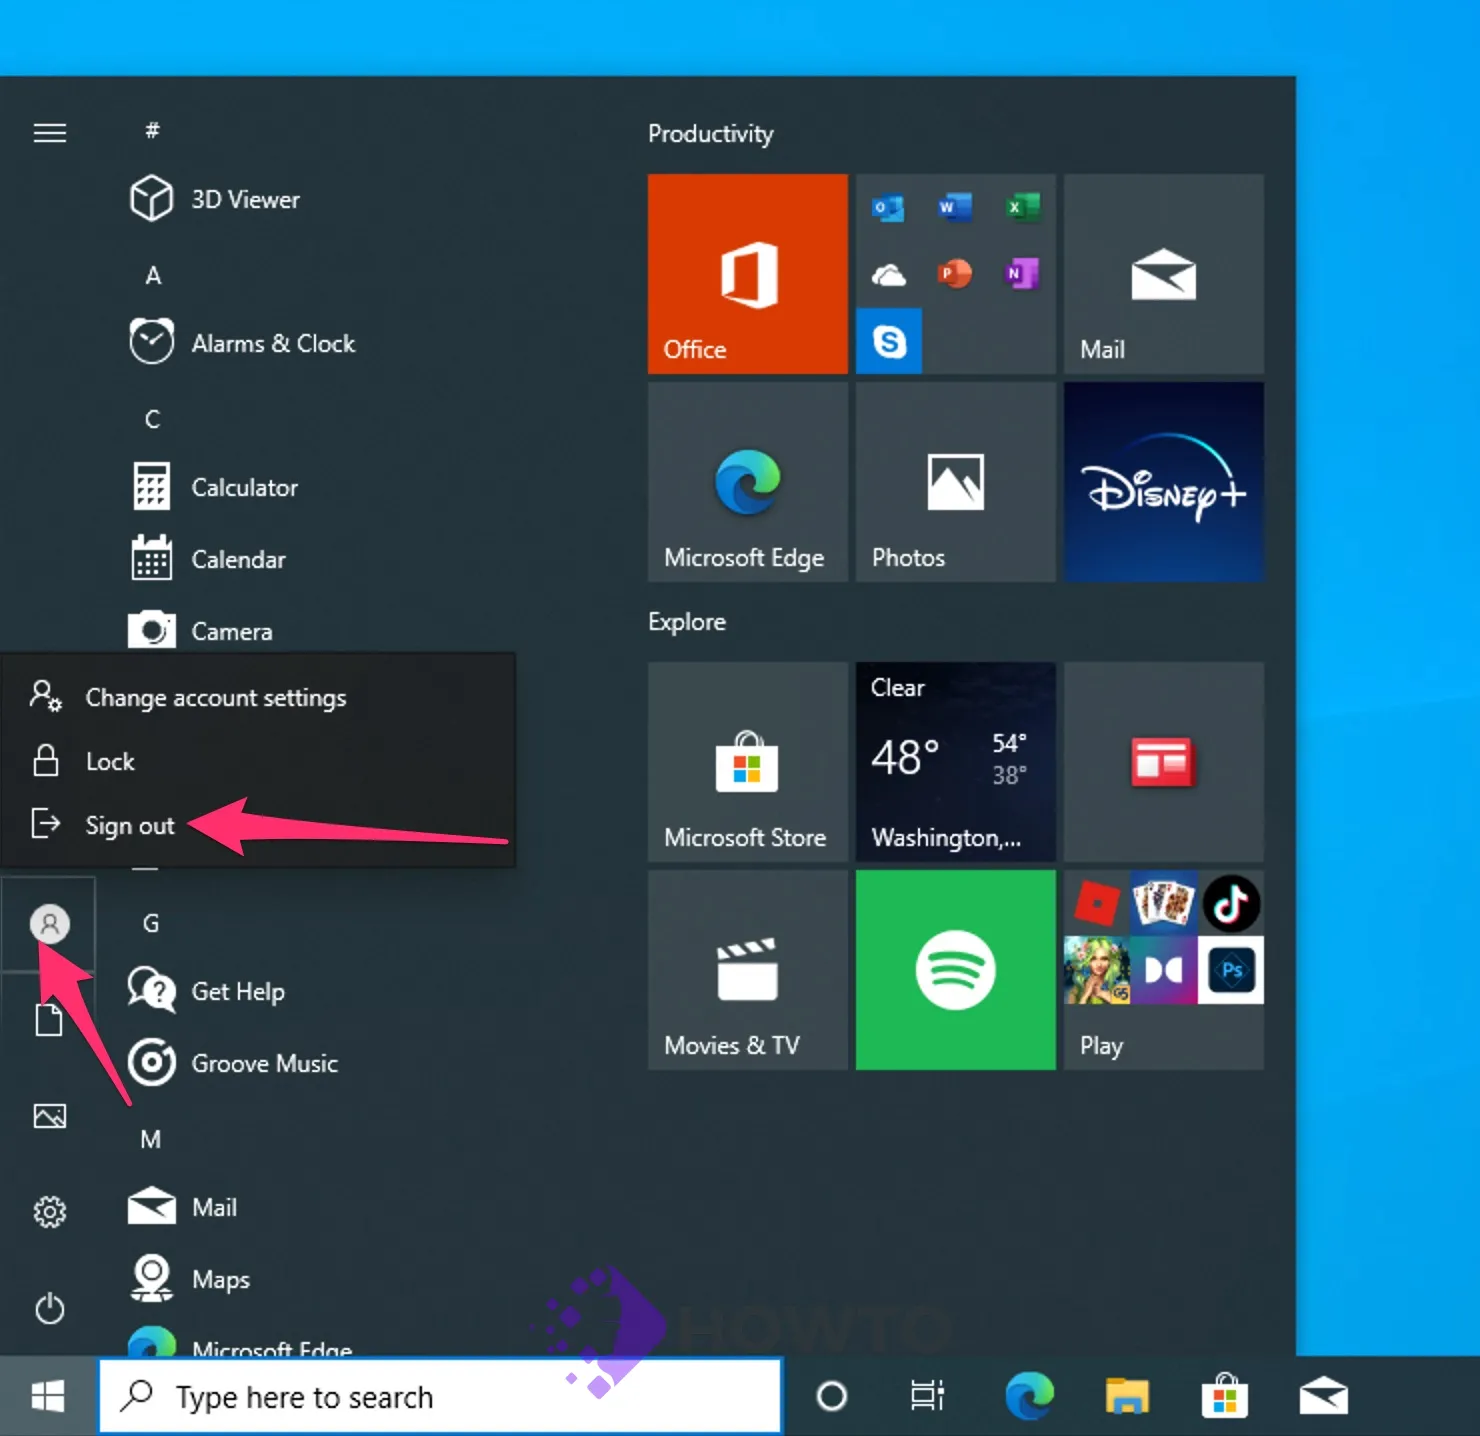Open OneDrive in the Office apps tile
1480x1436 pixels.
pyautogui.click(x=888, y=274)
